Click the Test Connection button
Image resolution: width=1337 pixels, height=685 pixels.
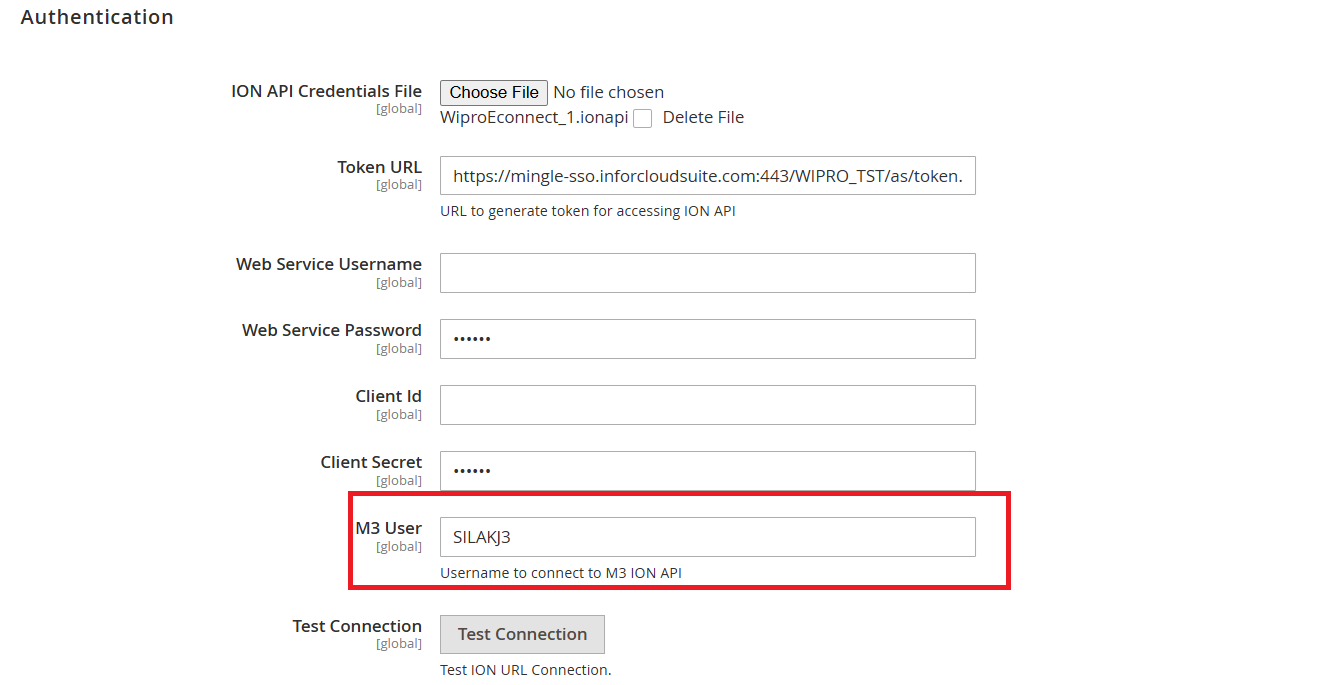tap(522, 634)
